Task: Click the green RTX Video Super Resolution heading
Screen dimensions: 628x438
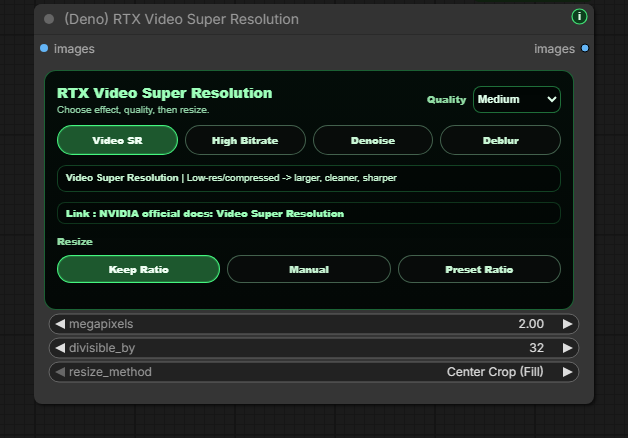Action: tap(165, 93)
